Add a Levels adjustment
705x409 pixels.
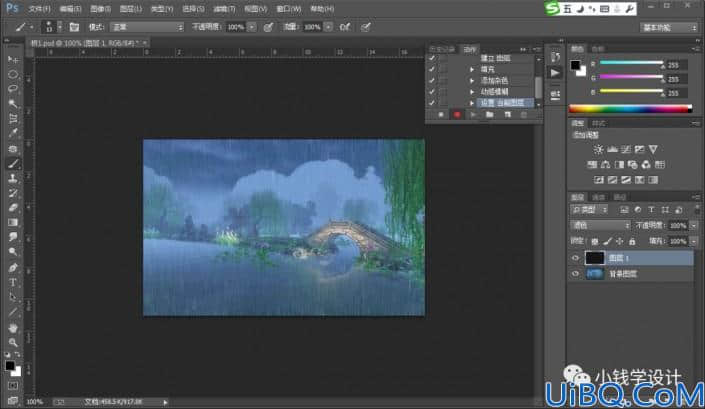612,149
